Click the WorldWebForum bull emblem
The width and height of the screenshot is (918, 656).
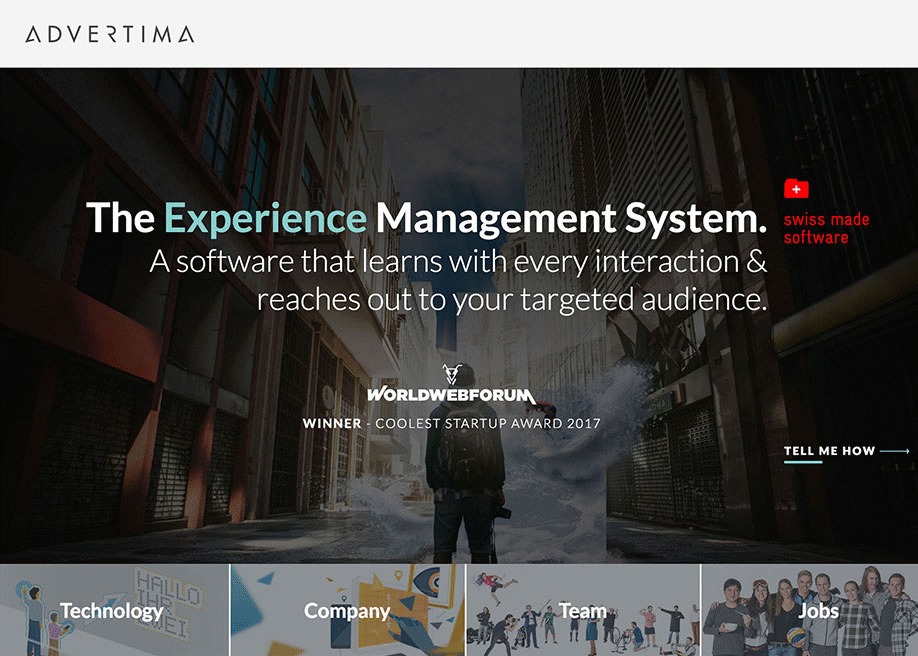click(452, 373)
